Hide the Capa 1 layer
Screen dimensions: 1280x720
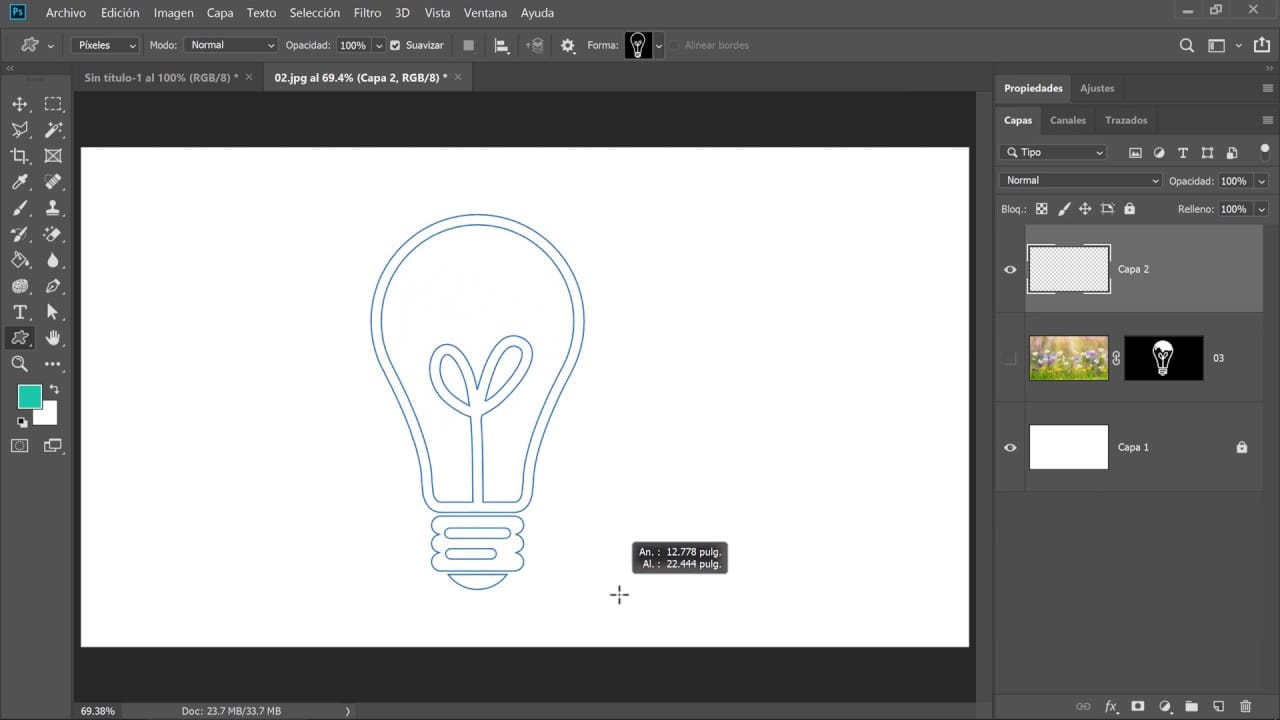[1010, 447]
